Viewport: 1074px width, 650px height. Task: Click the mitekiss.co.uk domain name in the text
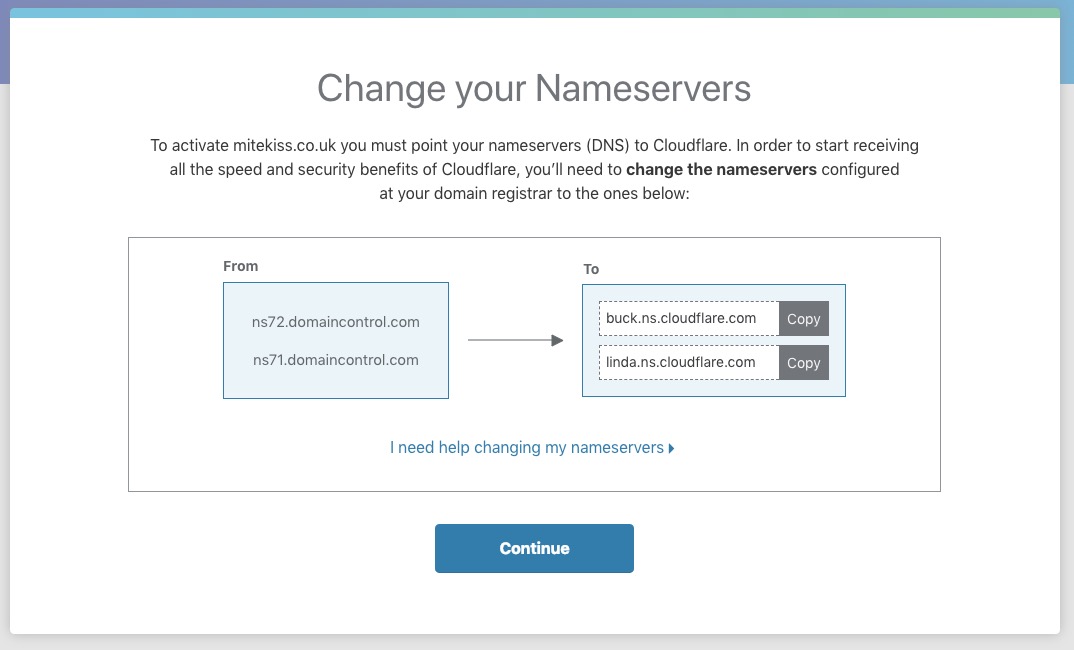point(262,145)
